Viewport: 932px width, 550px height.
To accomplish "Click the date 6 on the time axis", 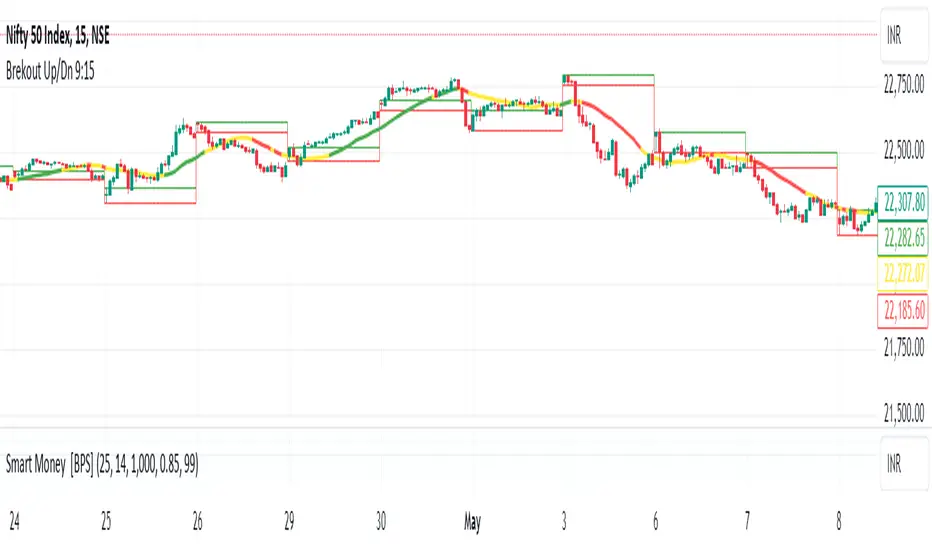I will coord(655,520).
